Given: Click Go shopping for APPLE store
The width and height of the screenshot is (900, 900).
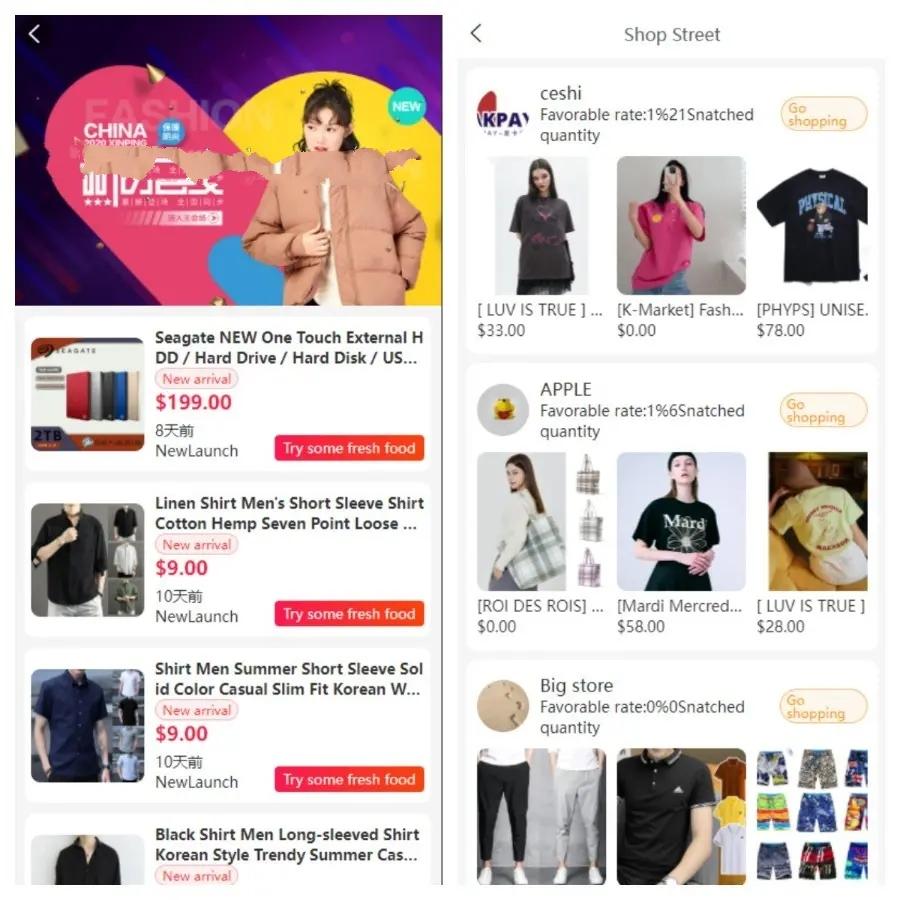Looking at the screenshot, I should pos(824,410).
